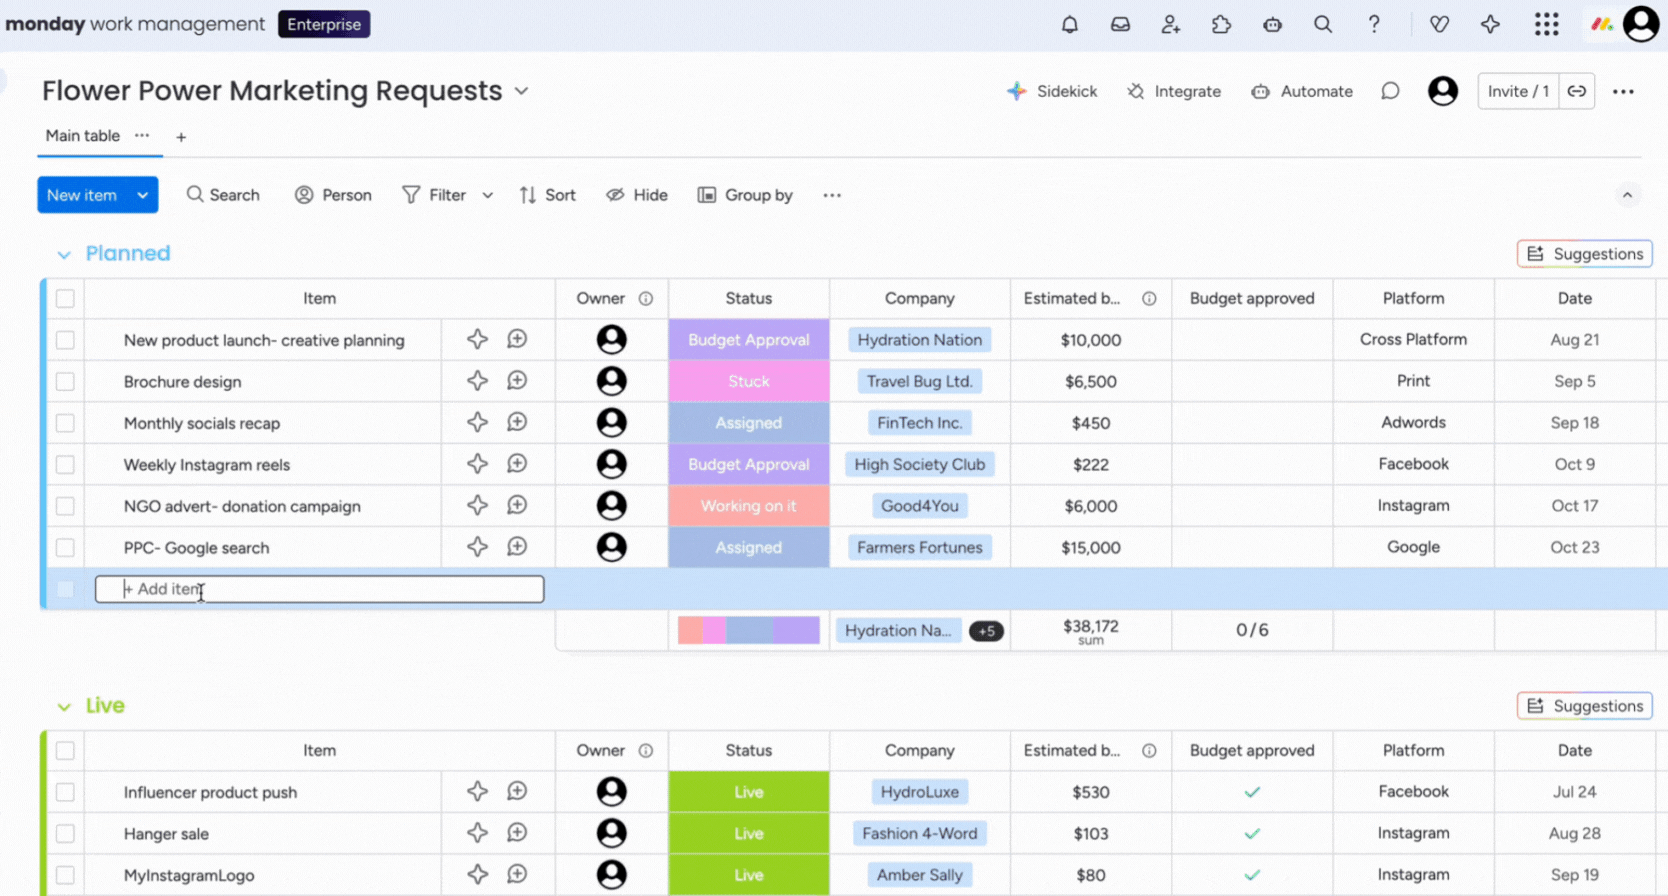Switch to the Main table tab
1668x896 pixels.
click(83, 136)
